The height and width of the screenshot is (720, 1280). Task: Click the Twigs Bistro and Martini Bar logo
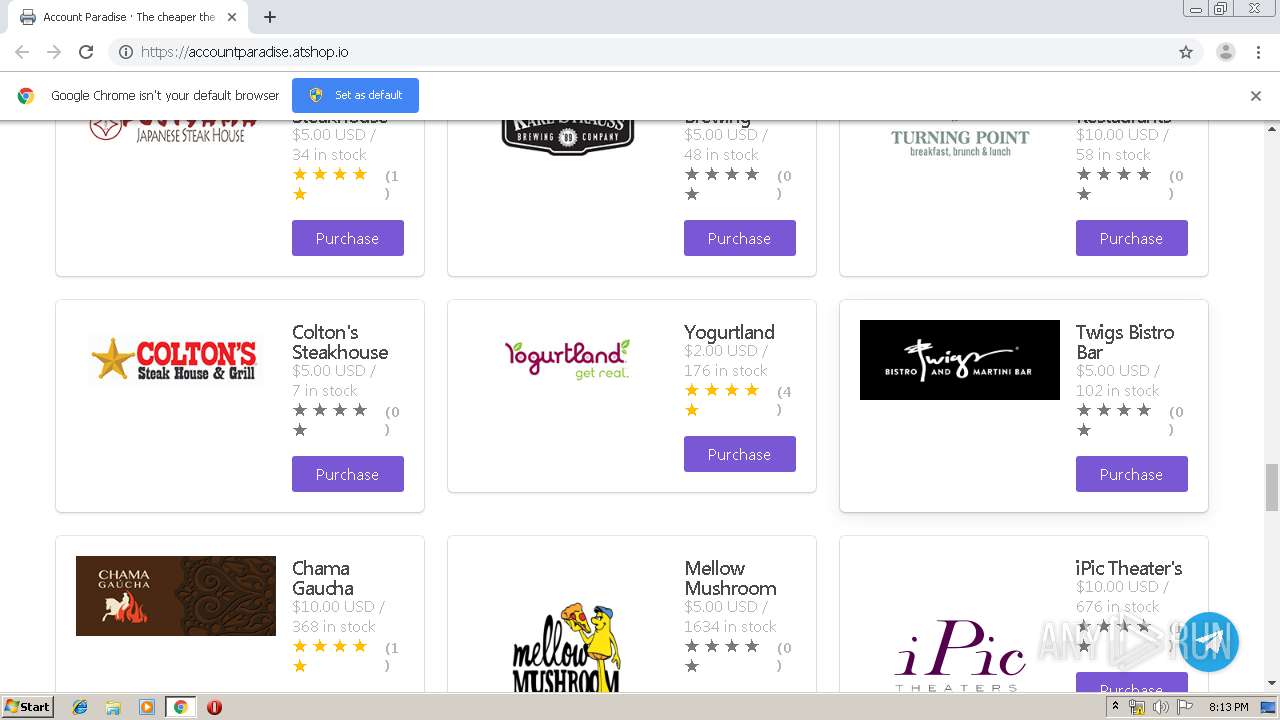coord(960,360)
